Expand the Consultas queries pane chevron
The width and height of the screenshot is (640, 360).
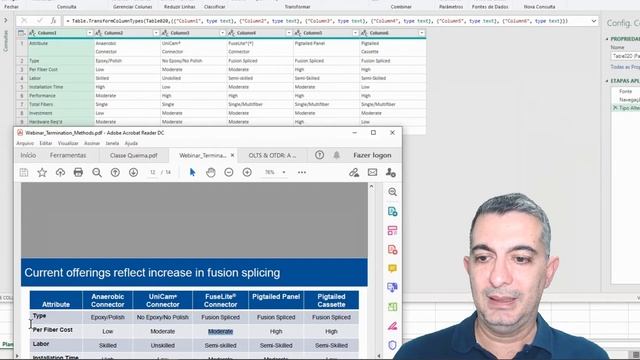(x=6, y=20)
